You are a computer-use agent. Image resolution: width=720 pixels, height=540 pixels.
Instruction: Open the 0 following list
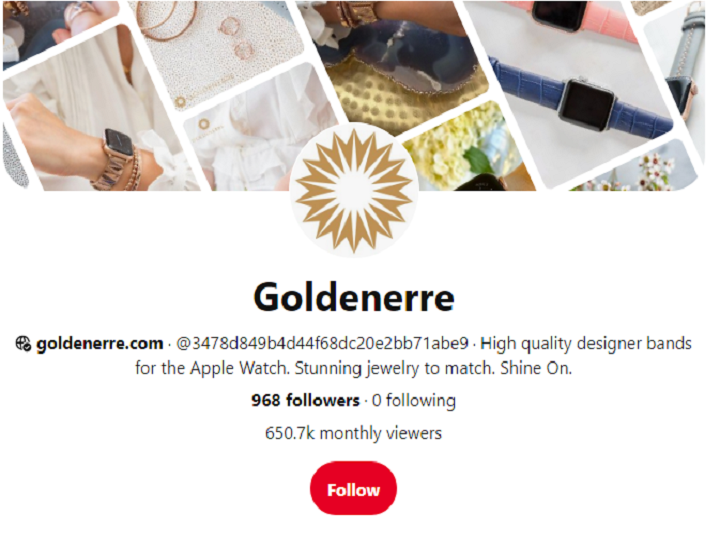414,400
